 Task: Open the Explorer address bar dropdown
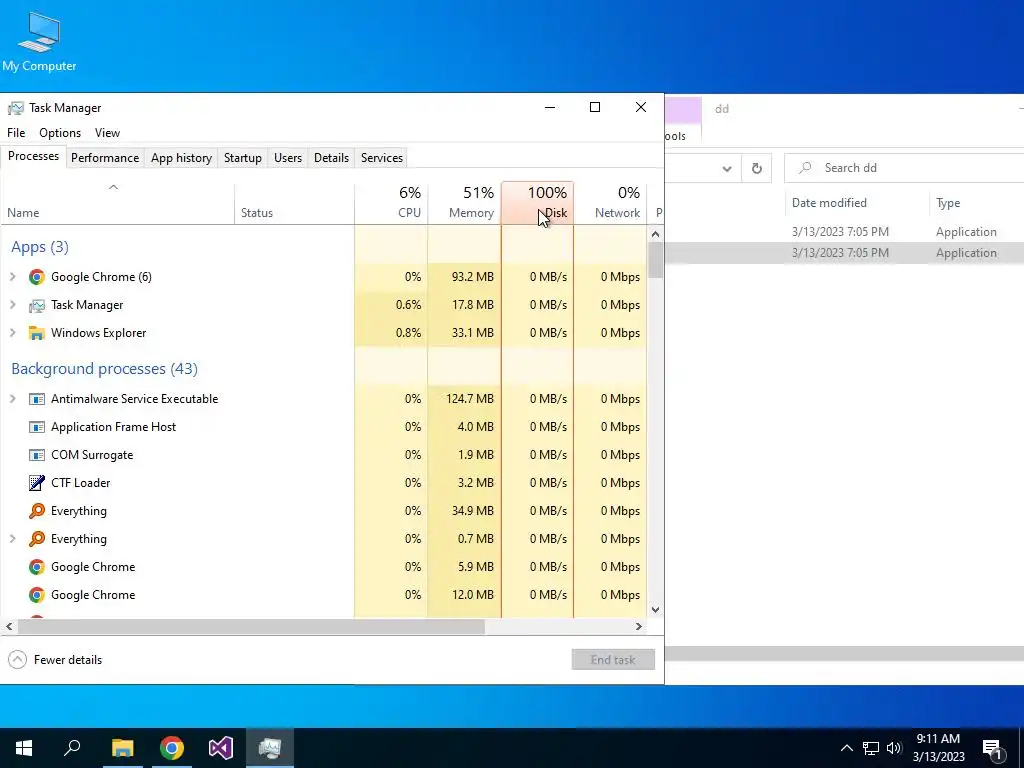(726, 168)
